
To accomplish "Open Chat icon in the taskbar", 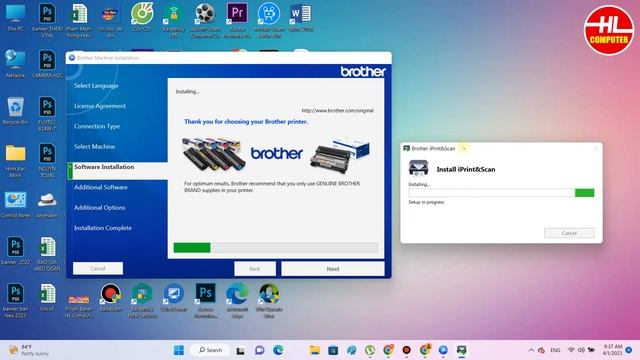I will point(260,350).
